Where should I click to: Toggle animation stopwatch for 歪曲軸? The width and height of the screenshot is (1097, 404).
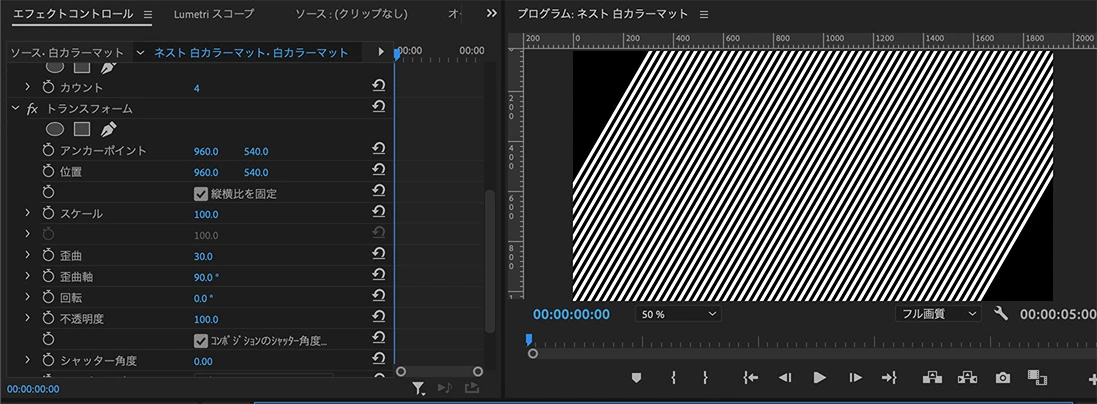click(x=48, y=277)
